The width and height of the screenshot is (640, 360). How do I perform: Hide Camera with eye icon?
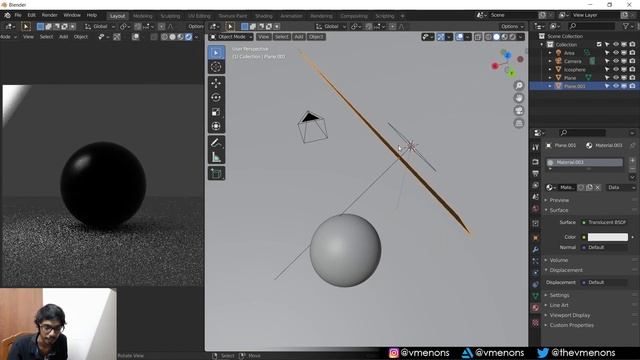(x=616, y=61)
